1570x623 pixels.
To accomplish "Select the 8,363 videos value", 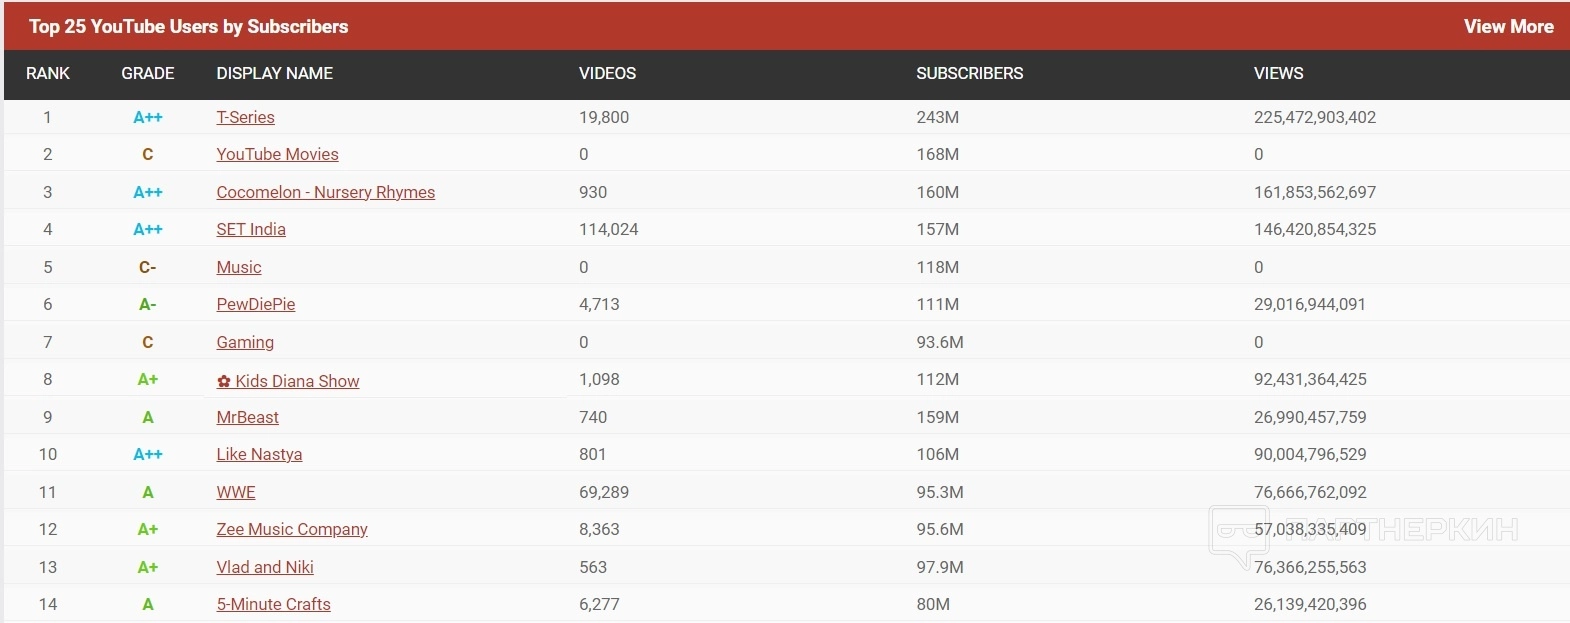I will tap(599, 529).
